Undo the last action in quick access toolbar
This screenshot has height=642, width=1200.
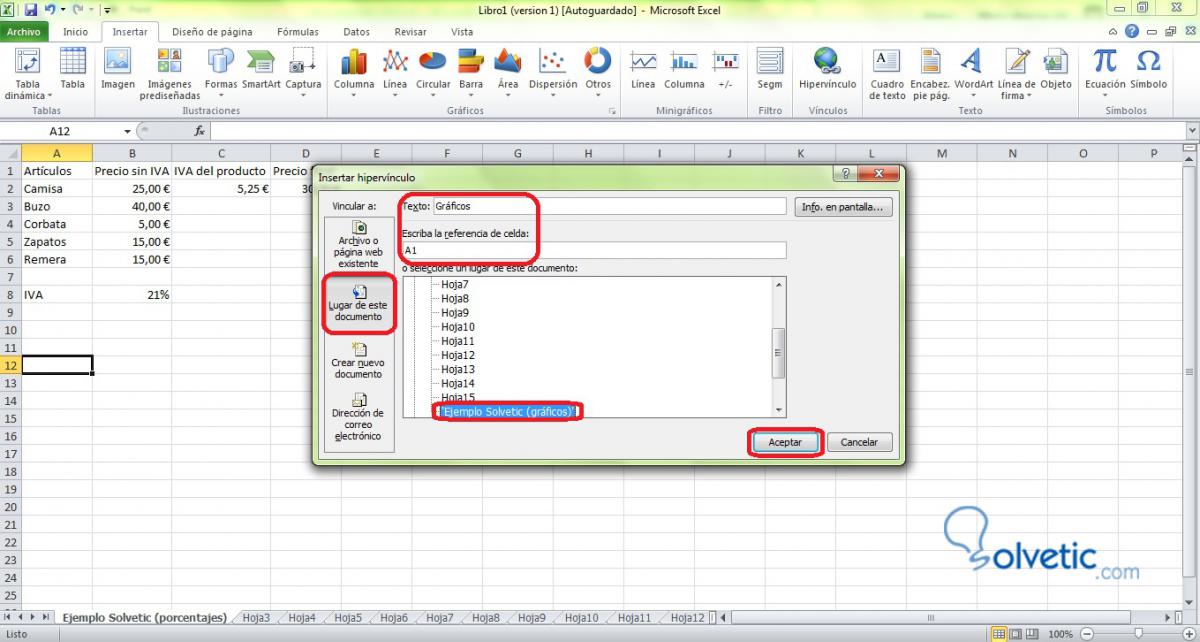[49, 10]
